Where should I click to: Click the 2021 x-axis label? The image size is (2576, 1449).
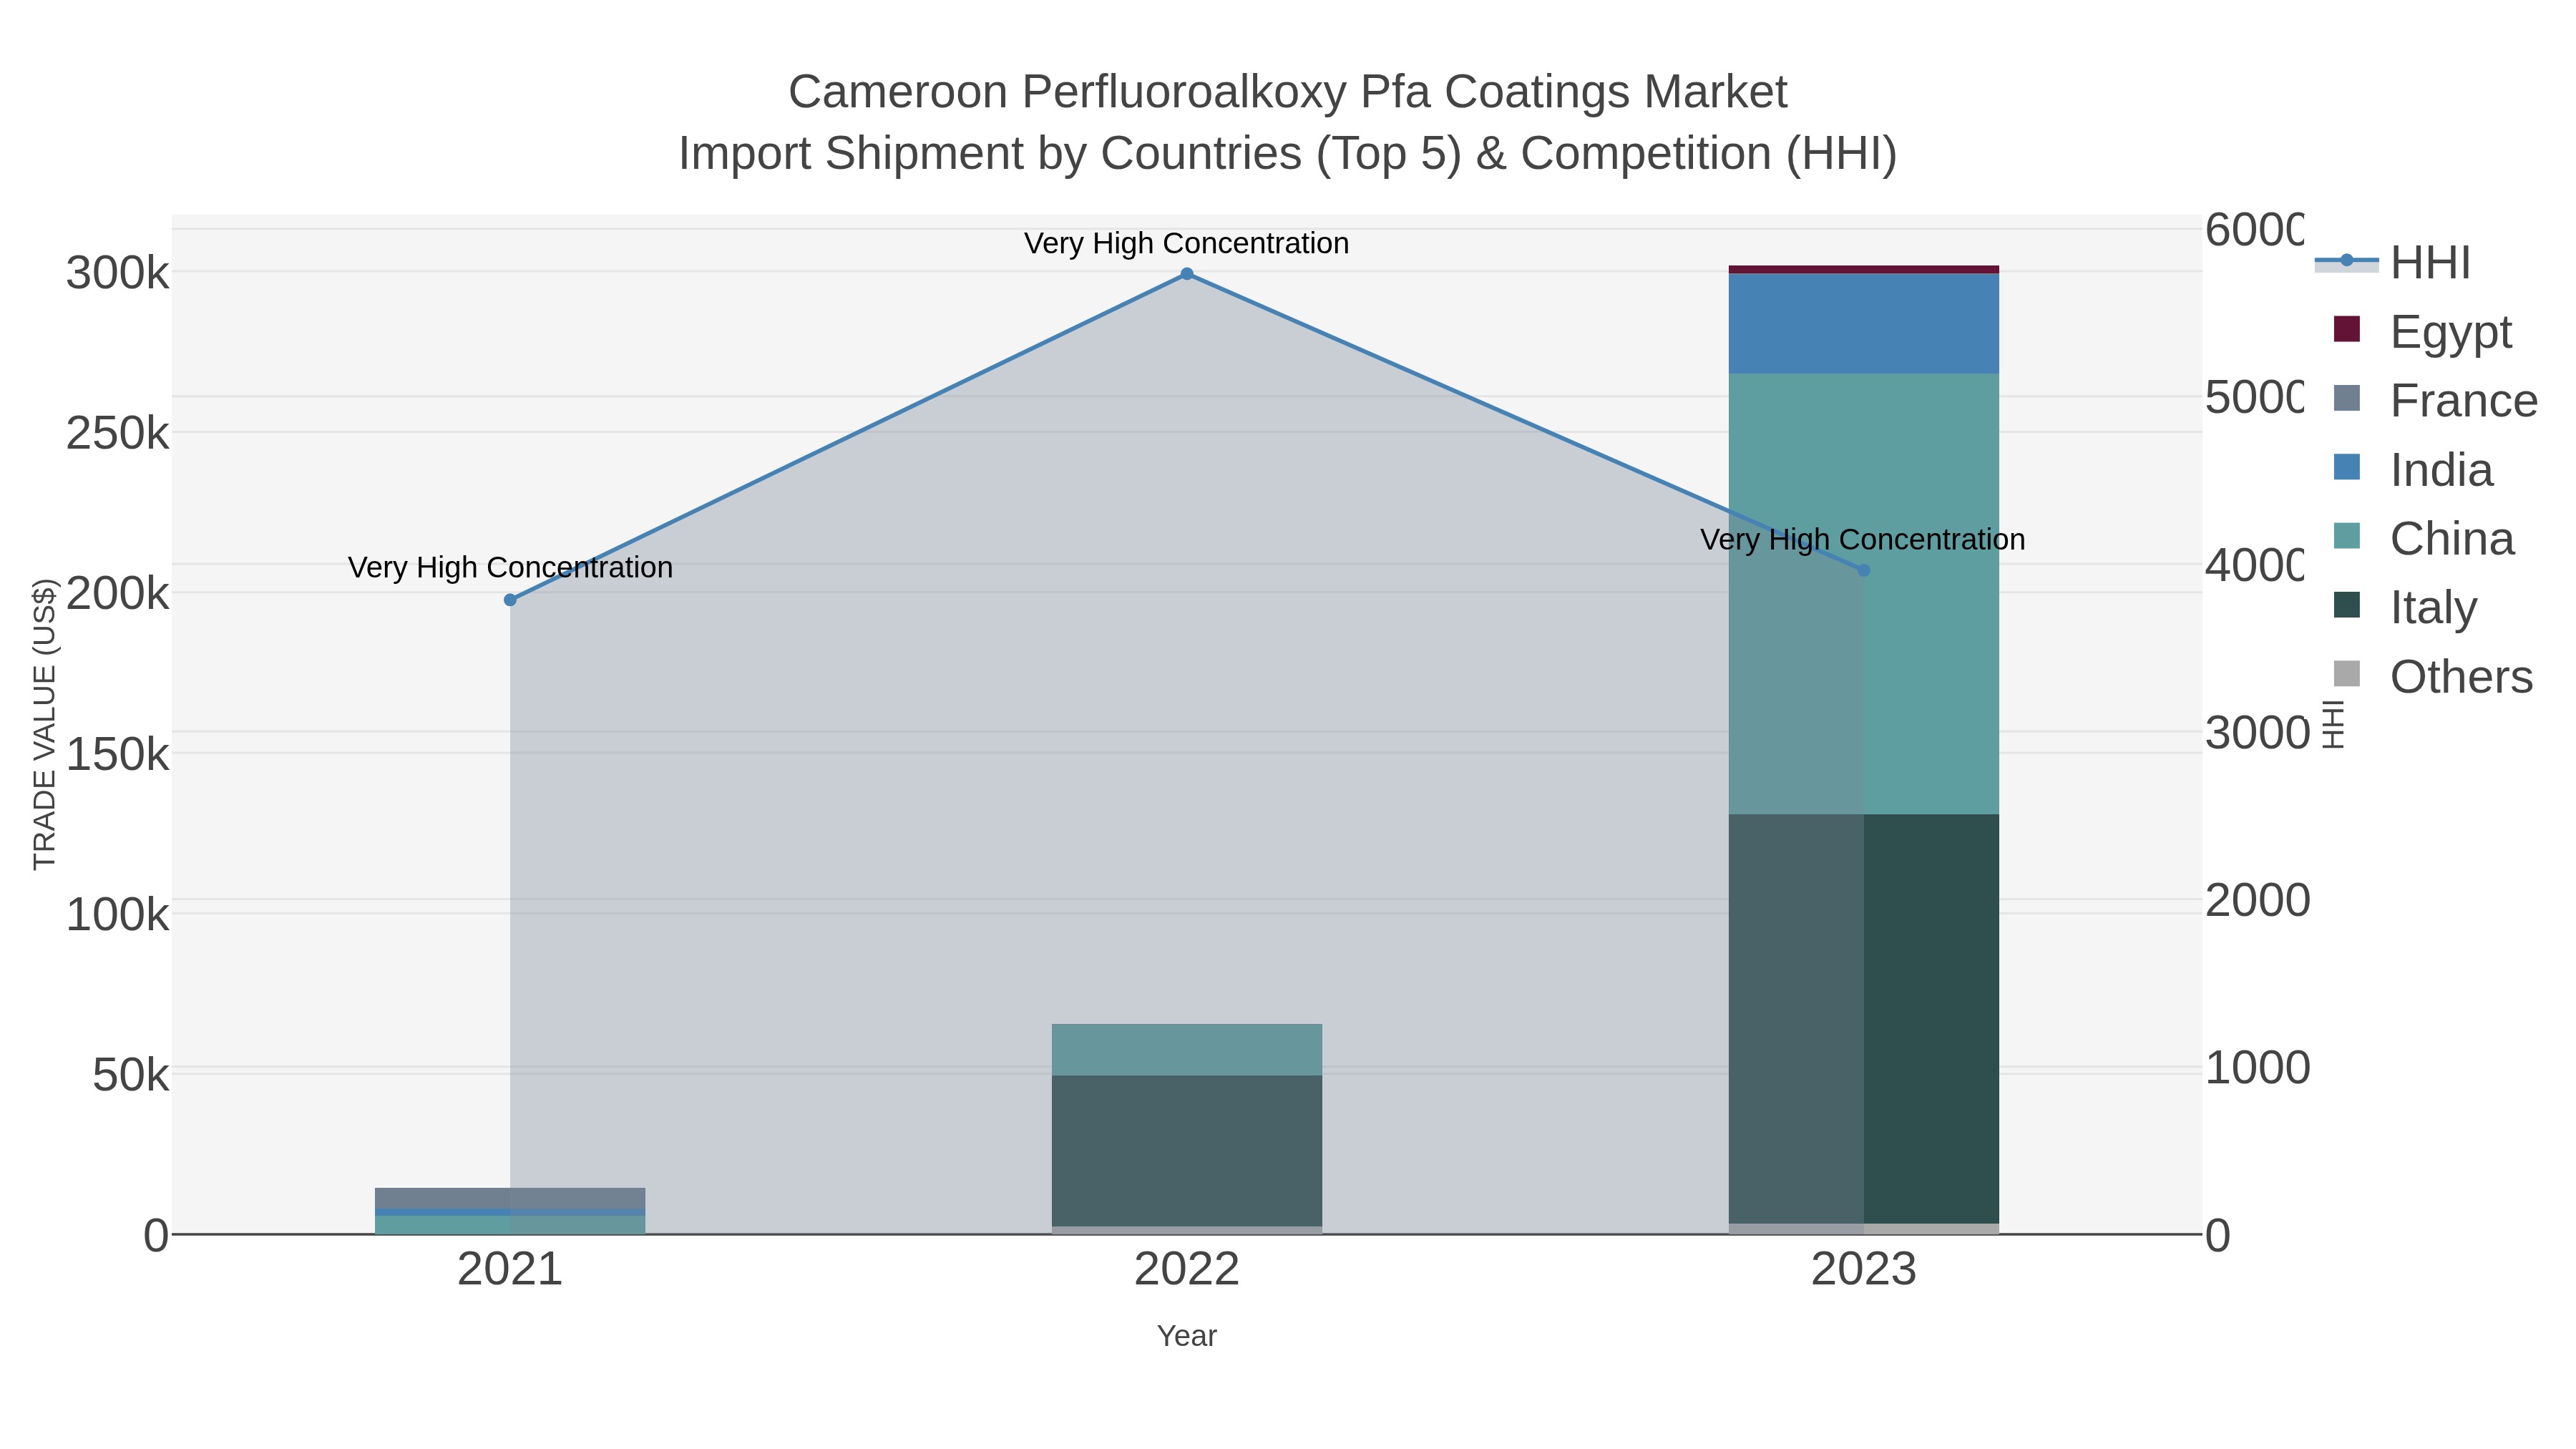pyautogui.click(x=510, y=1270)
